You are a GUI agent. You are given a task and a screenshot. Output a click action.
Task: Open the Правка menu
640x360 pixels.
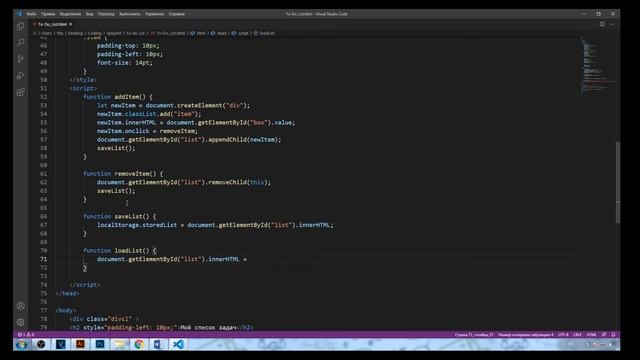[48, 14]
